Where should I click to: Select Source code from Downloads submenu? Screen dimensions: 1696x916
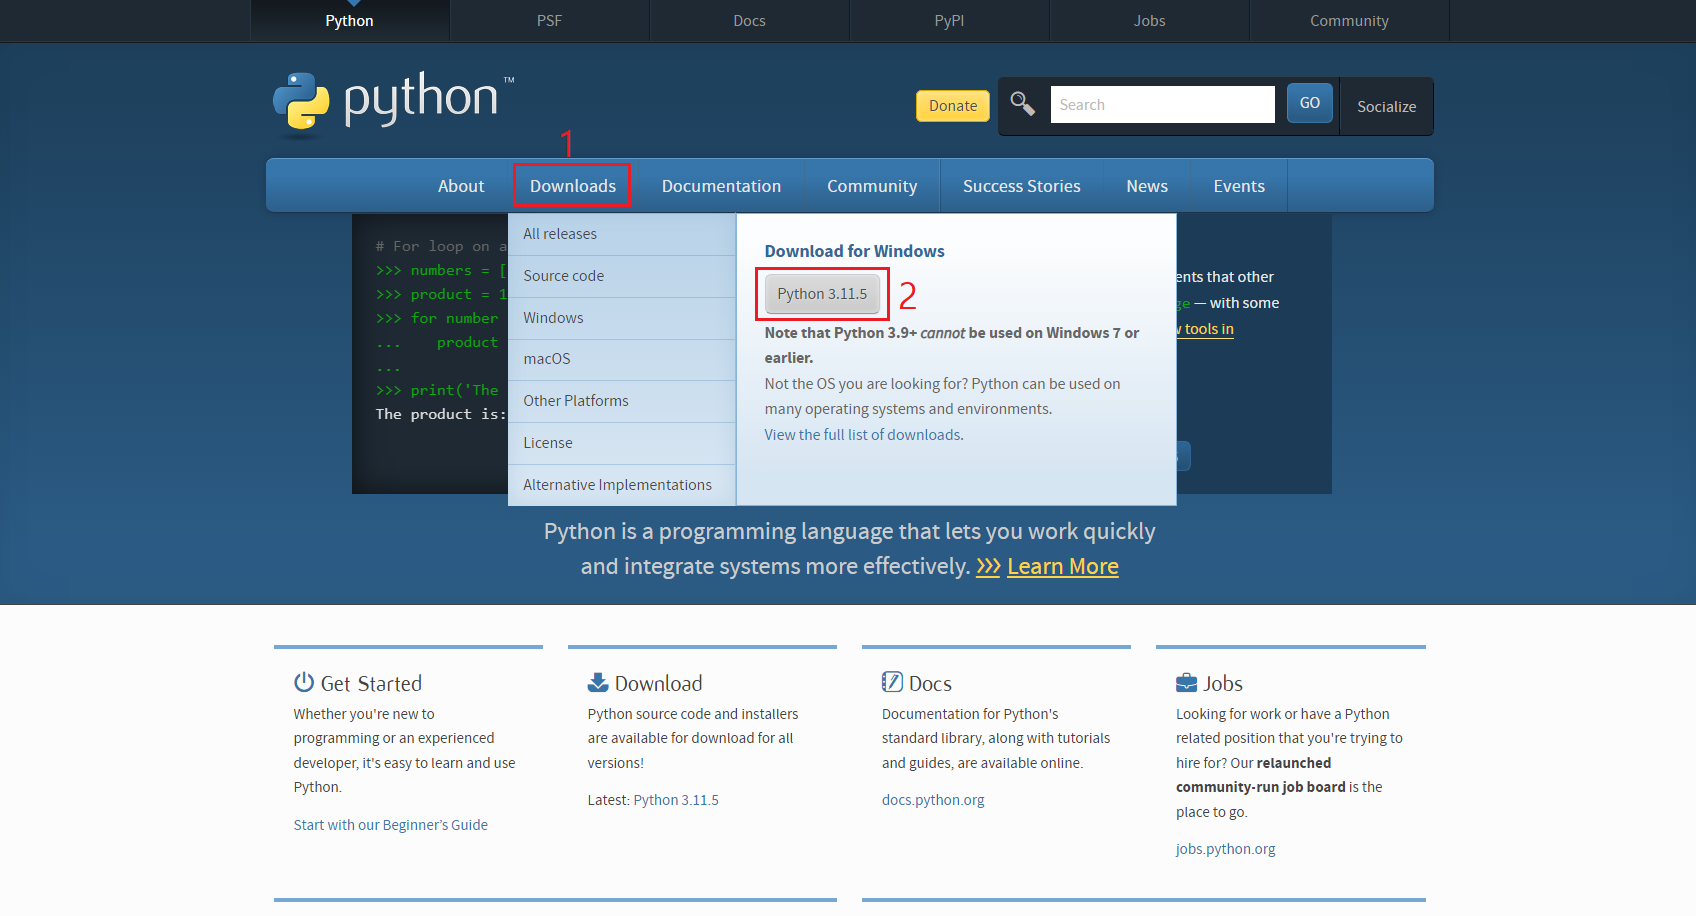pos(622,276)
